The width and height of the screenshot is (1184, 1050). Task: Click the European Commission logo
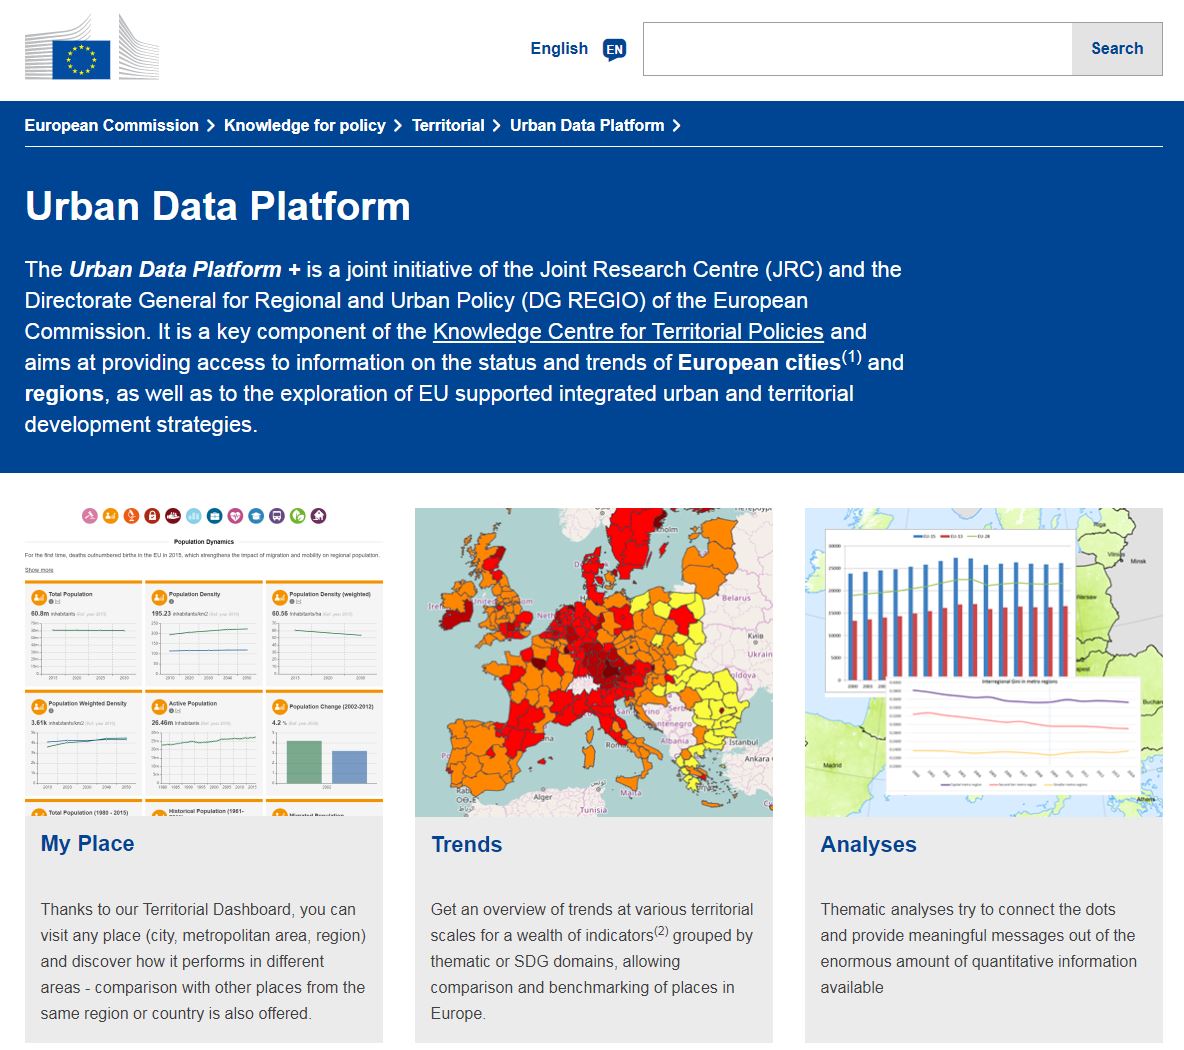click(x=92, y=49)
